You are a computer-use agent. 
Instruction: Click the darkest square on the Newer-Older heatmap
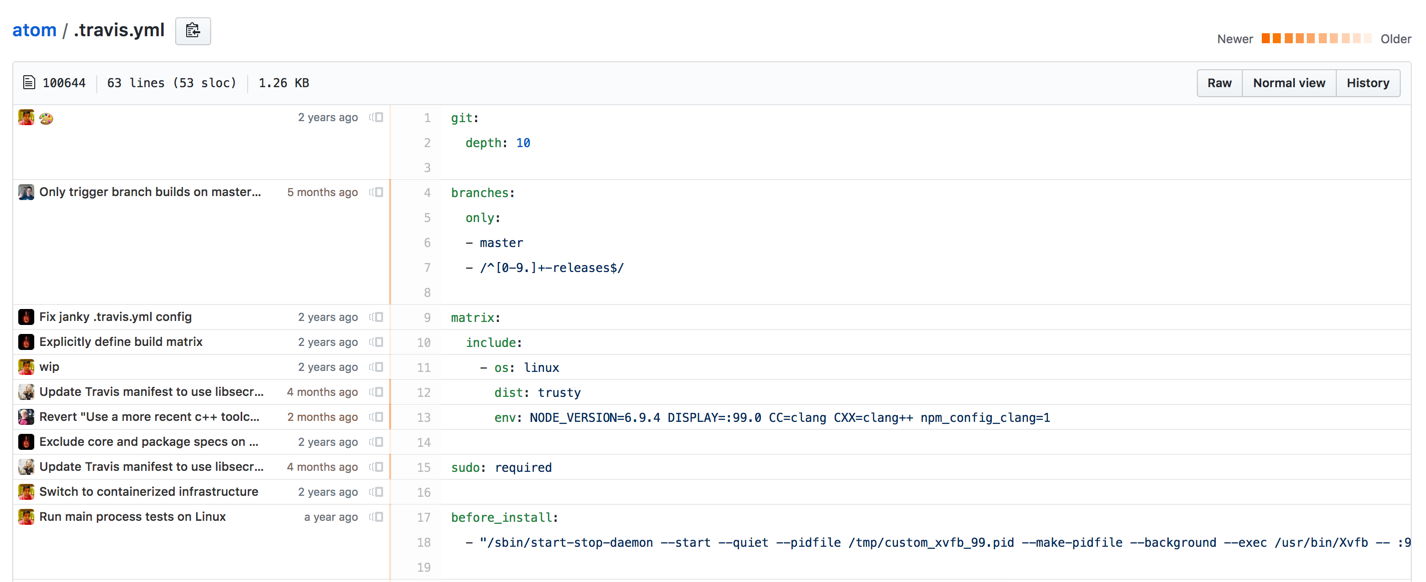click(1267, 37)
